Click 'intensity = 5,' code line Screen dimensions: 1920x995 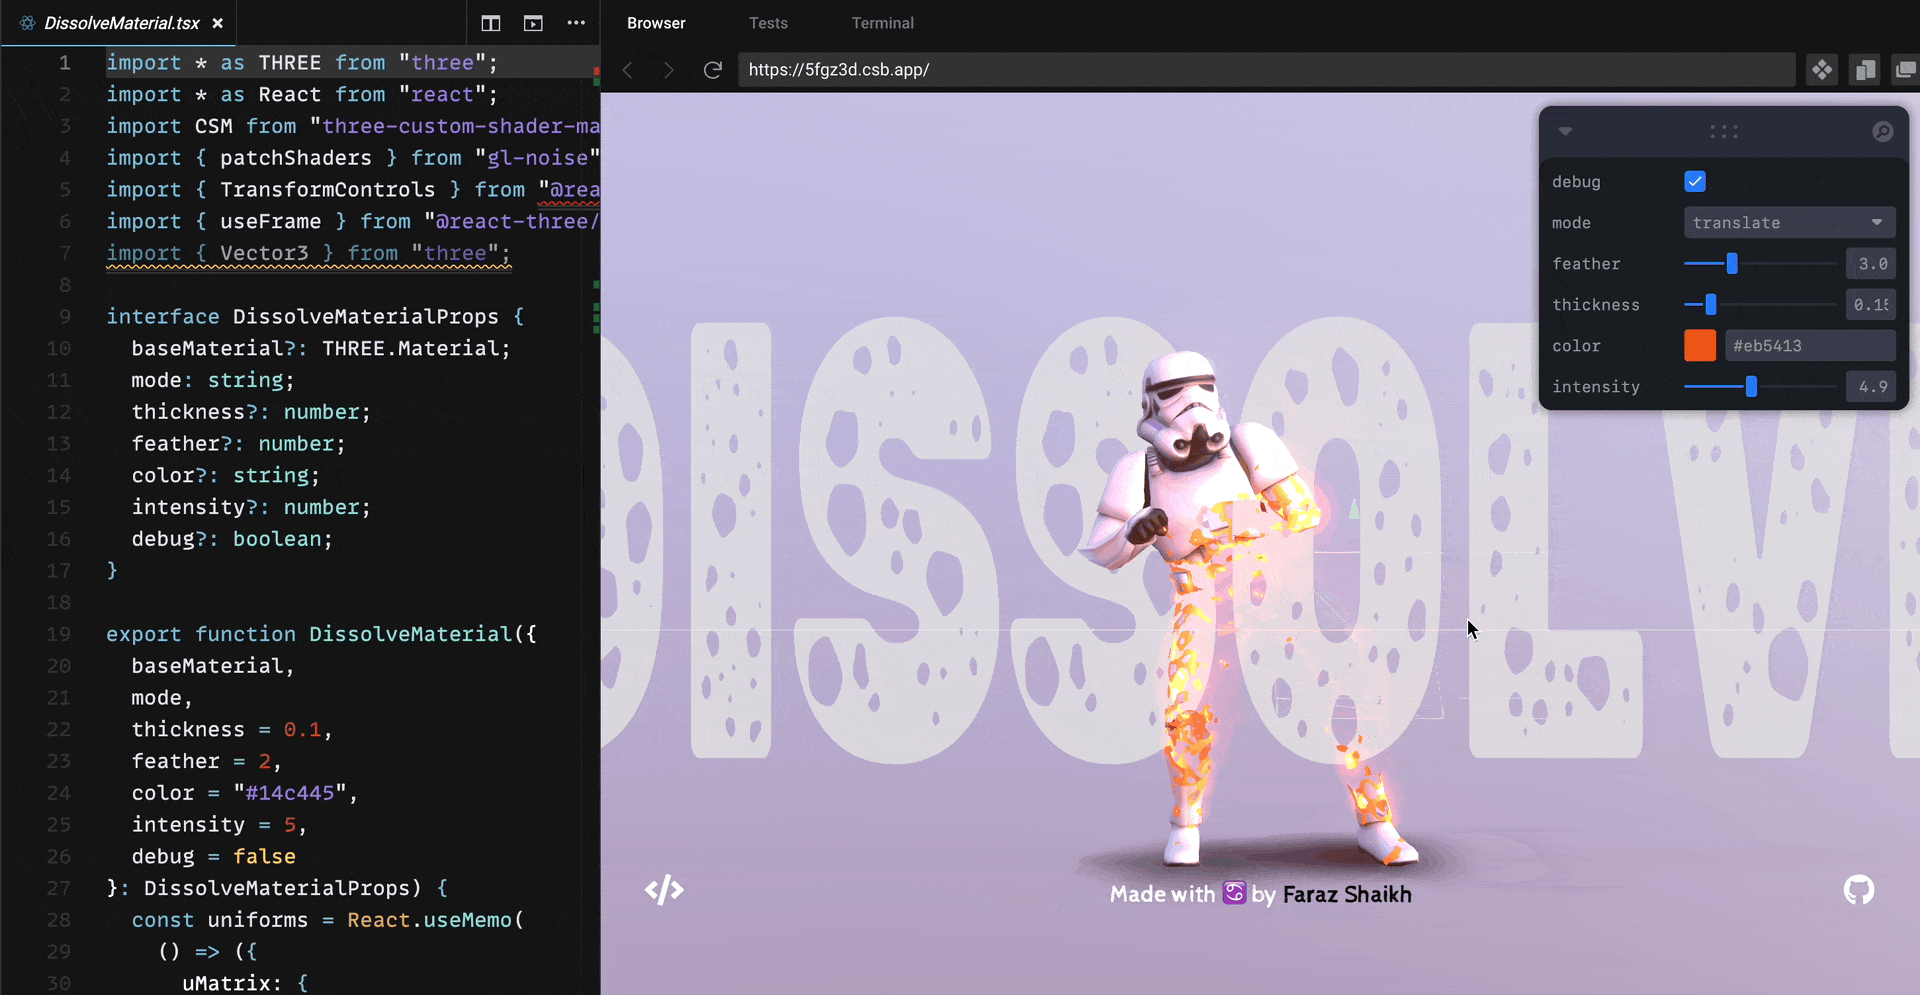(x=219, y=825)
